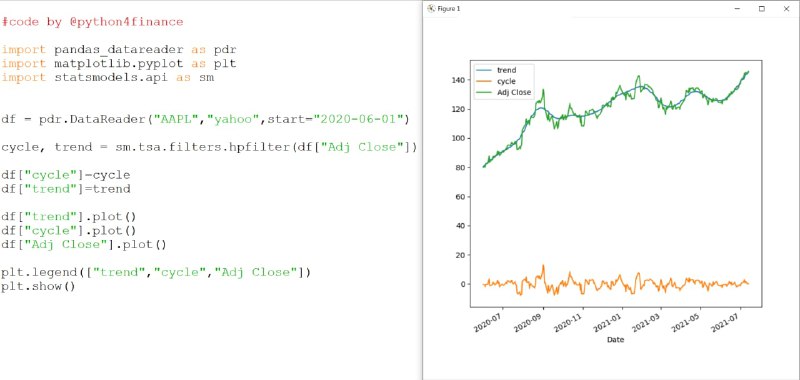Click the 0 y-axis tick label
800x380 pixels.
pyautogui.click(x=463, y=284)
